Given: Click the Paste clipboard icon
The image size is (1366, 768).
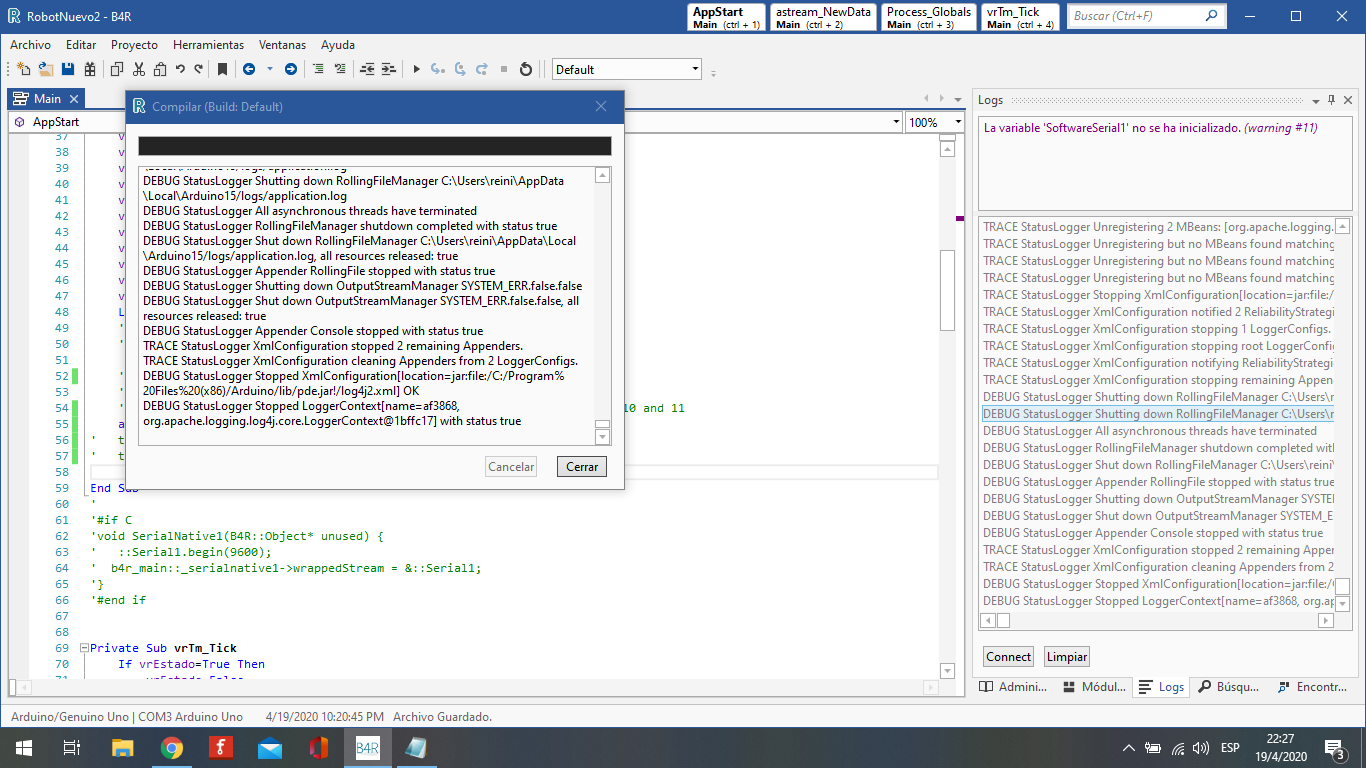Looking at the screenshot, I should 160,69.
